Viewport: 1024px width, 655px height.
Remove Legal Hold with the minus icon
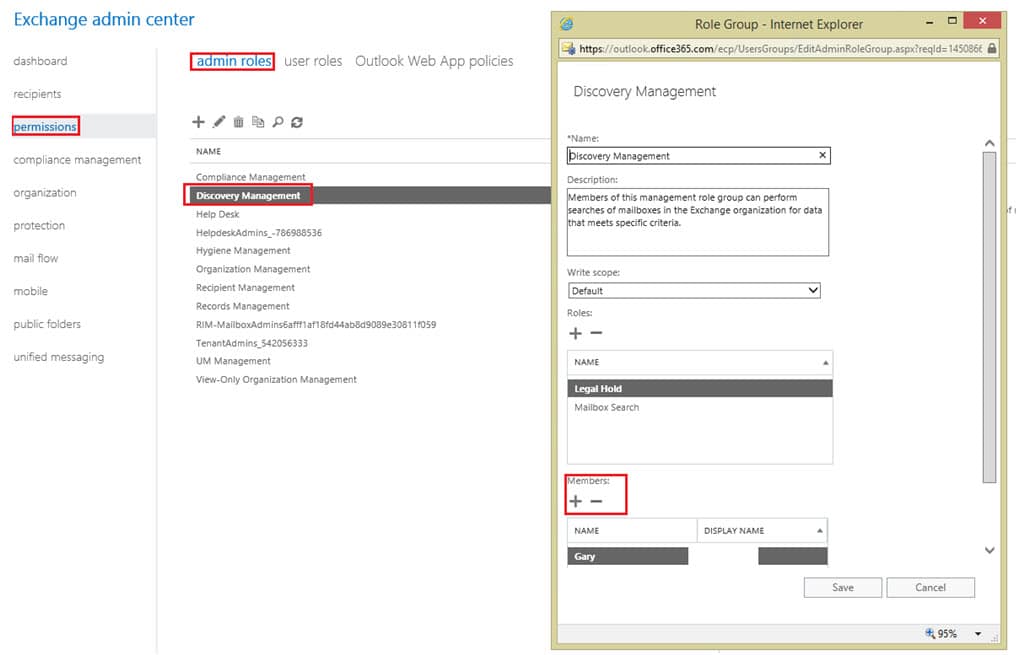click(x=596, y=333)
